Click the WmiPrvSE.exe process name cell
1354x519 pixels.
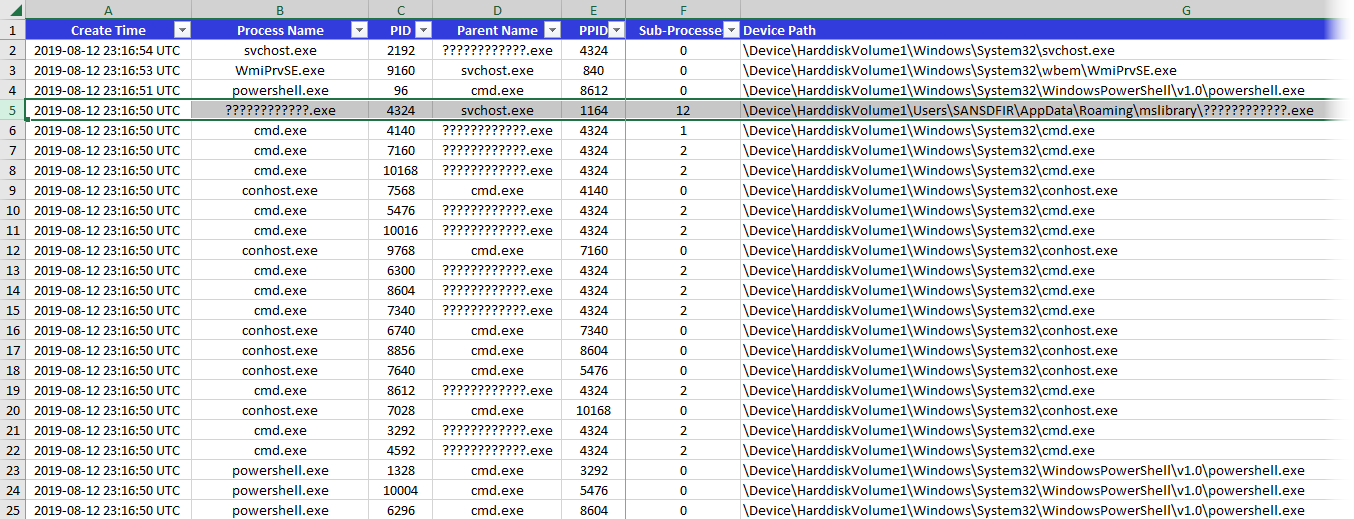coord(280,70)
